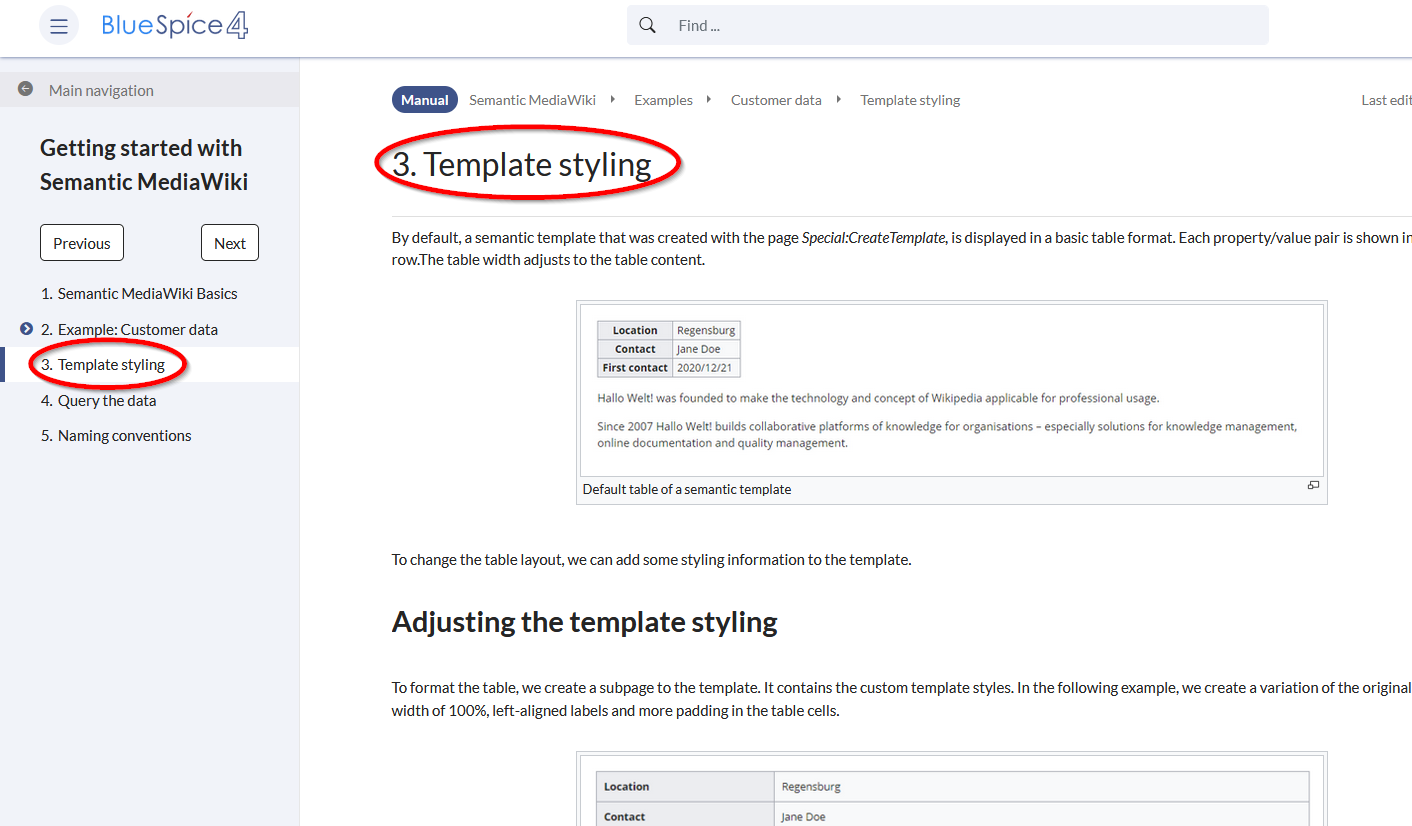This screenshot has height=826, width=1412.
Task: Enlarge the default table image via icon
Action: [x=1313, y=486]
